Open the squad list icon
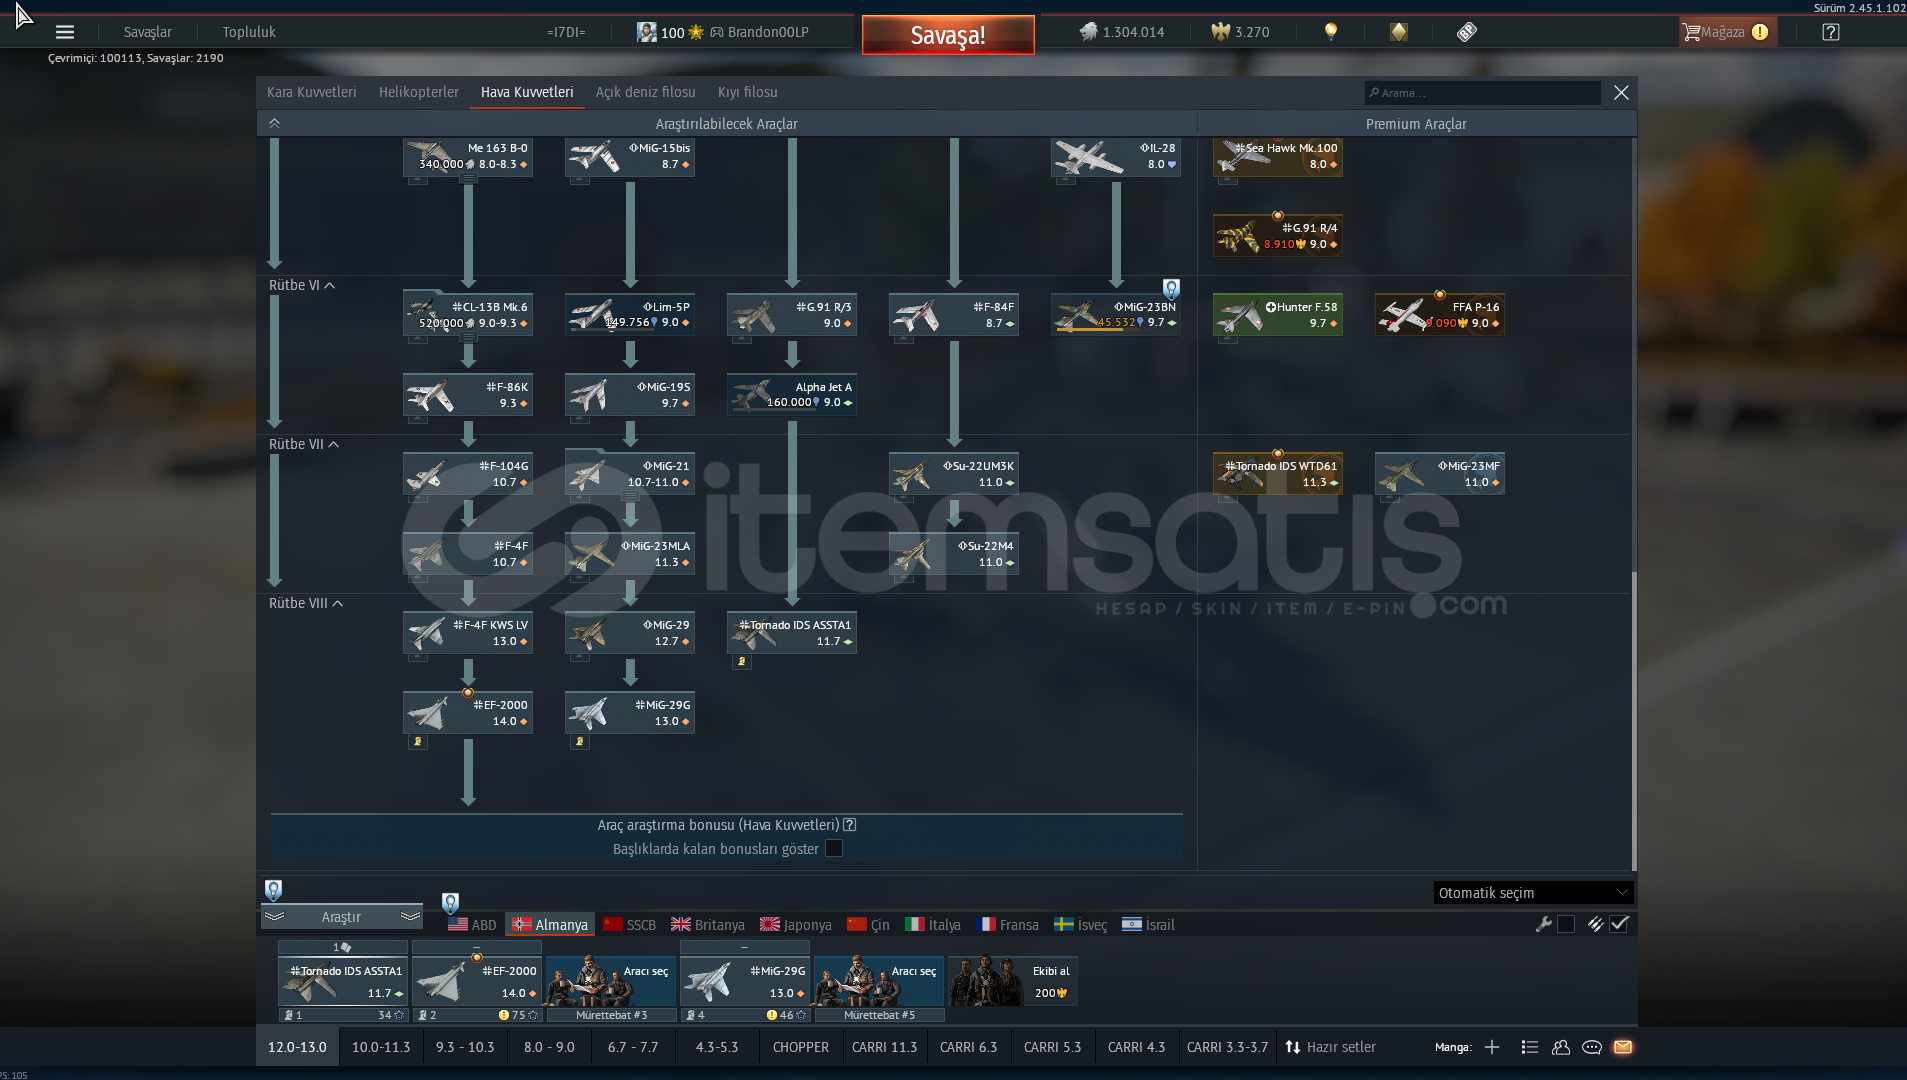 (x=1529, y=1047)
